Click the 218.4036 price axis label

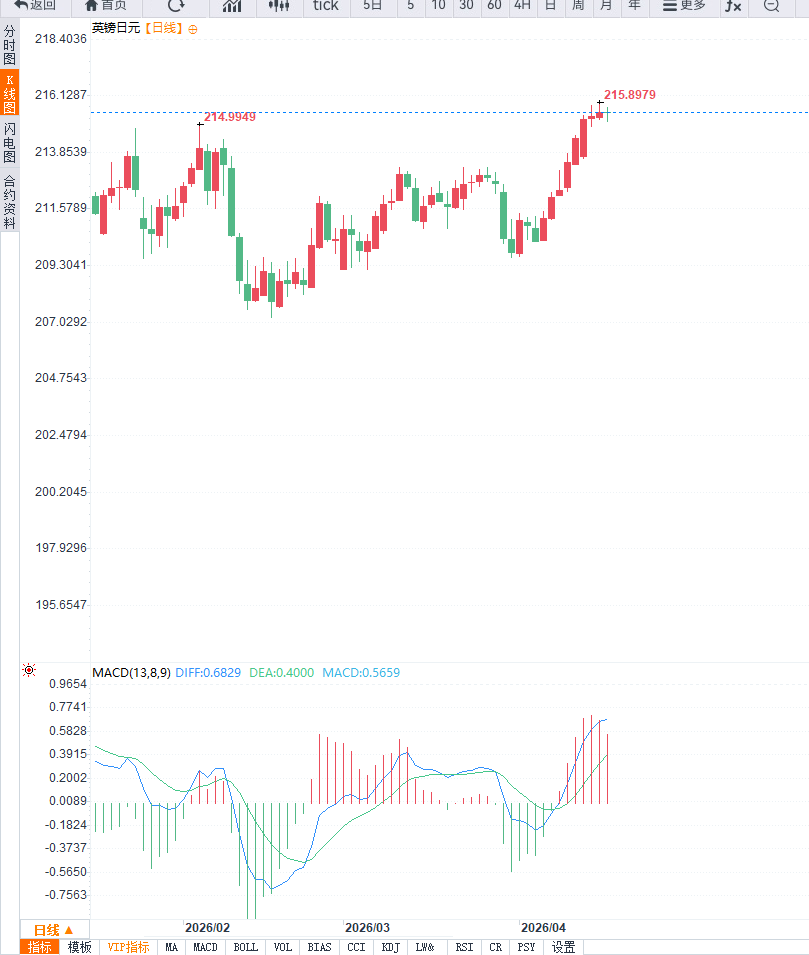click(61, 39)
